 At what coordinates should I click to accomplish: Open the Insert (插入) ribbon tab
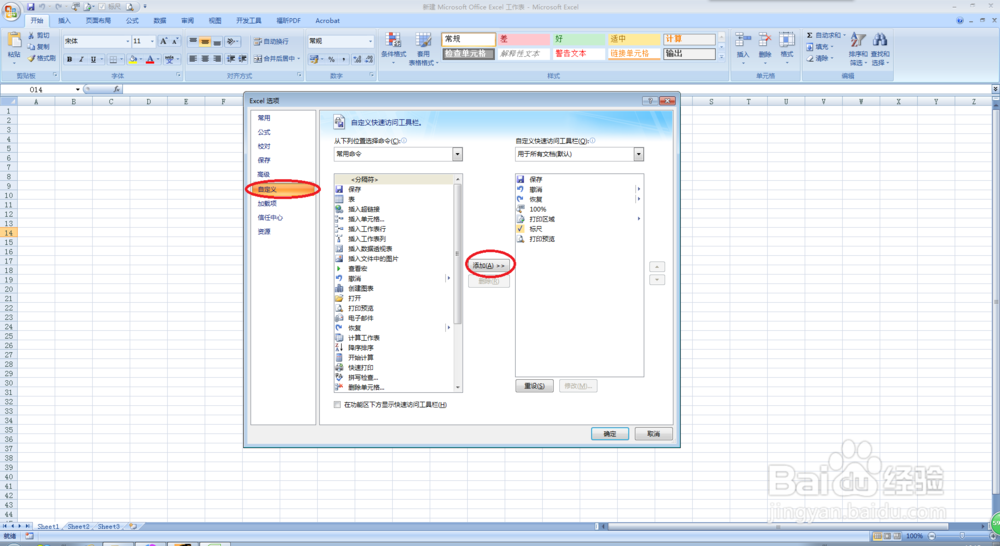tap(64, 20)
